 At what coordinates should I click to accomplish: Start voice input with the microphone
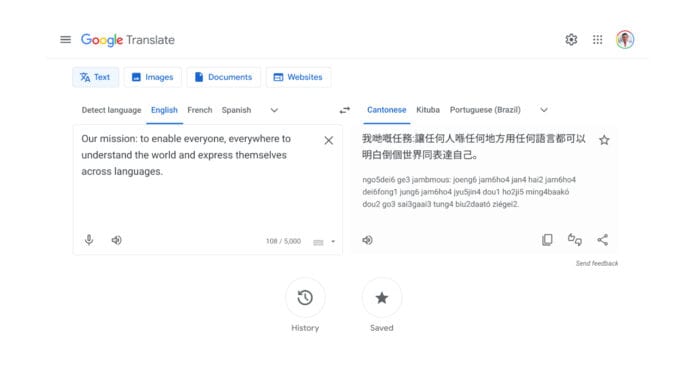(89, 240)
